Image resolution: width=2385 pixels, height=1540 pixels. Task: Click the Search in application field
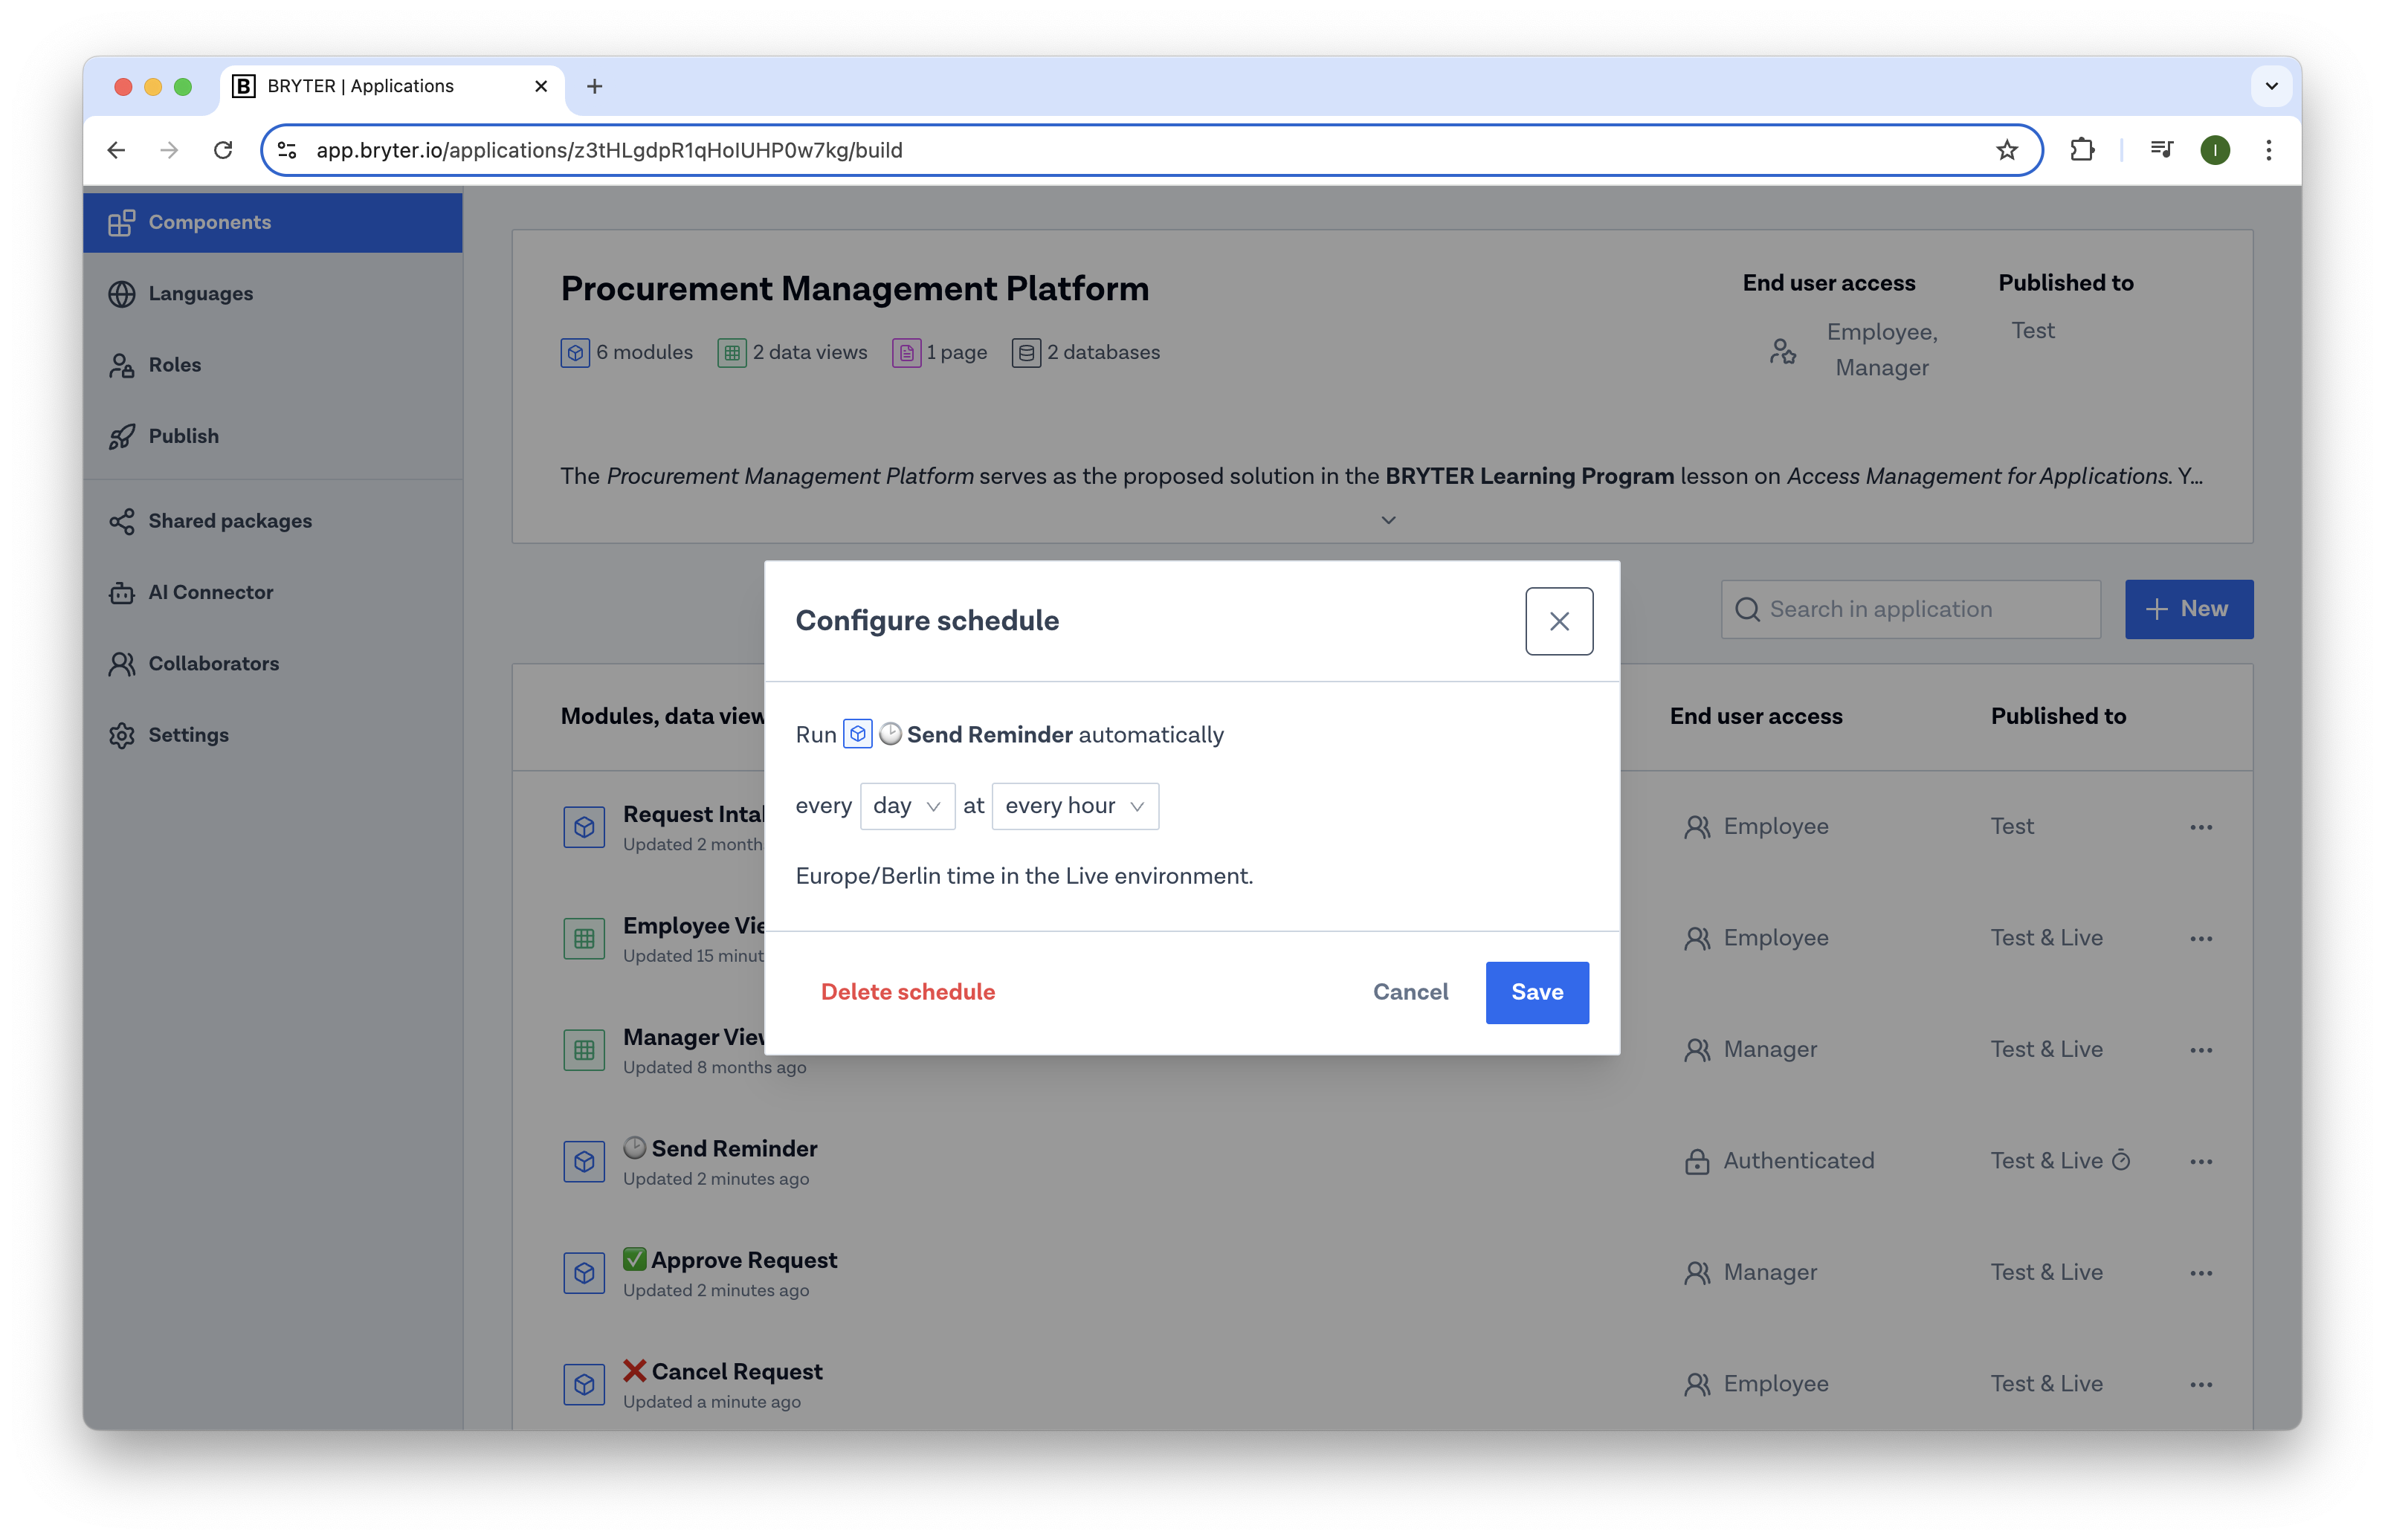click(x=1910, y=609)
